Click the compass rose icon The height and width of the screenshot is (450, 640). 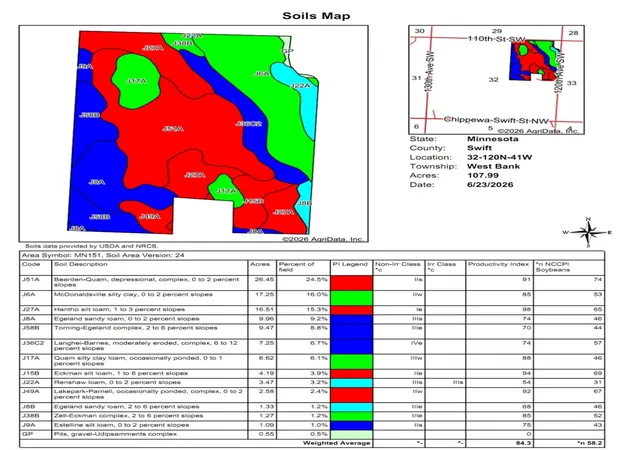[x=588, y=233]
